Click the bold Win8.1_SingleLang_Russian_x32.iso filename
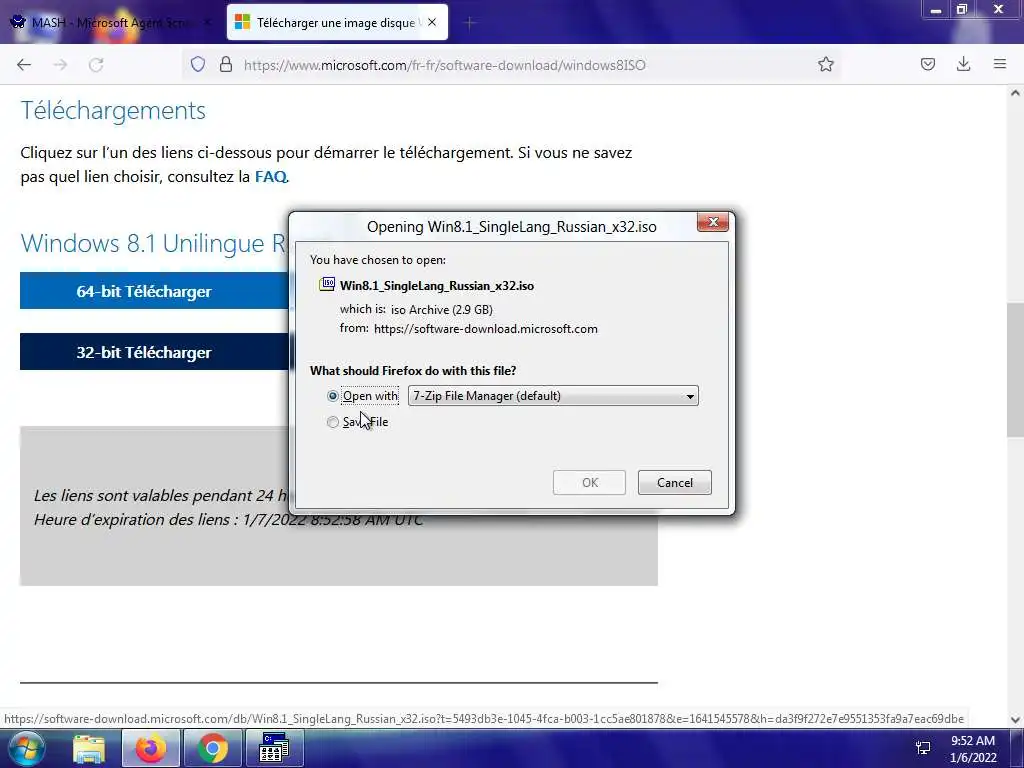Screen dimensions: 1024x768 [437, 285]
